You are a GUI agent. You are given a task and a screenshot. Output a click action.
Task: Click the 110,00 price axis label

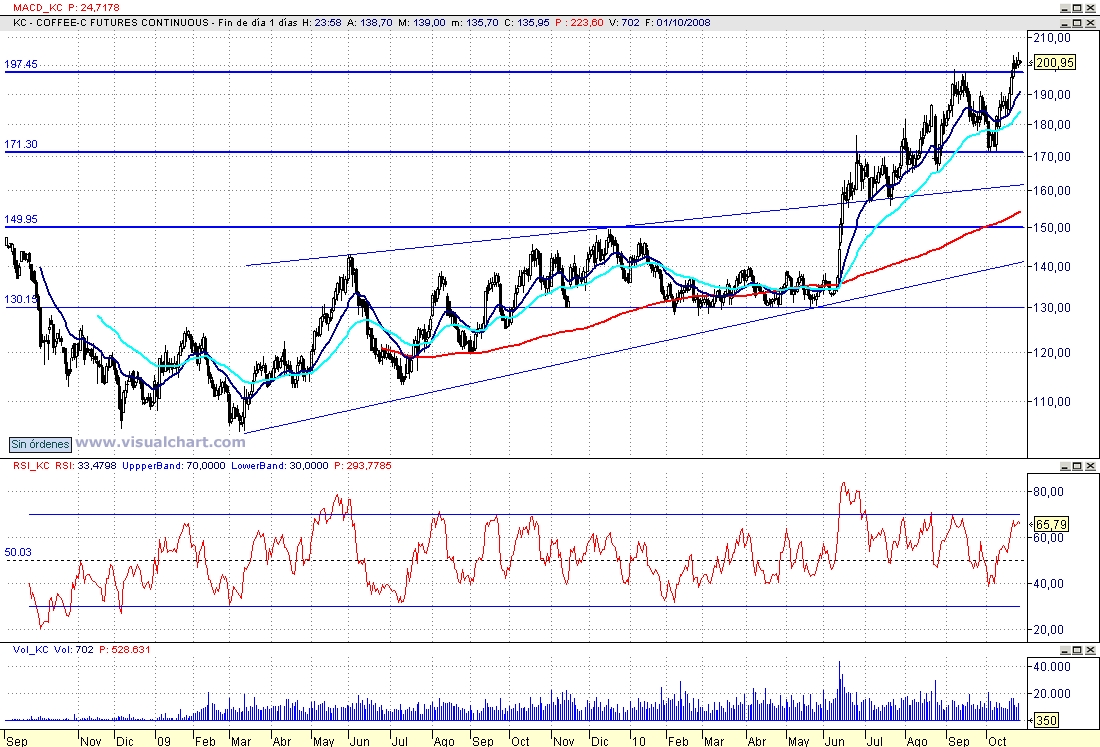pyautogui.click(x=1053, y=402)
